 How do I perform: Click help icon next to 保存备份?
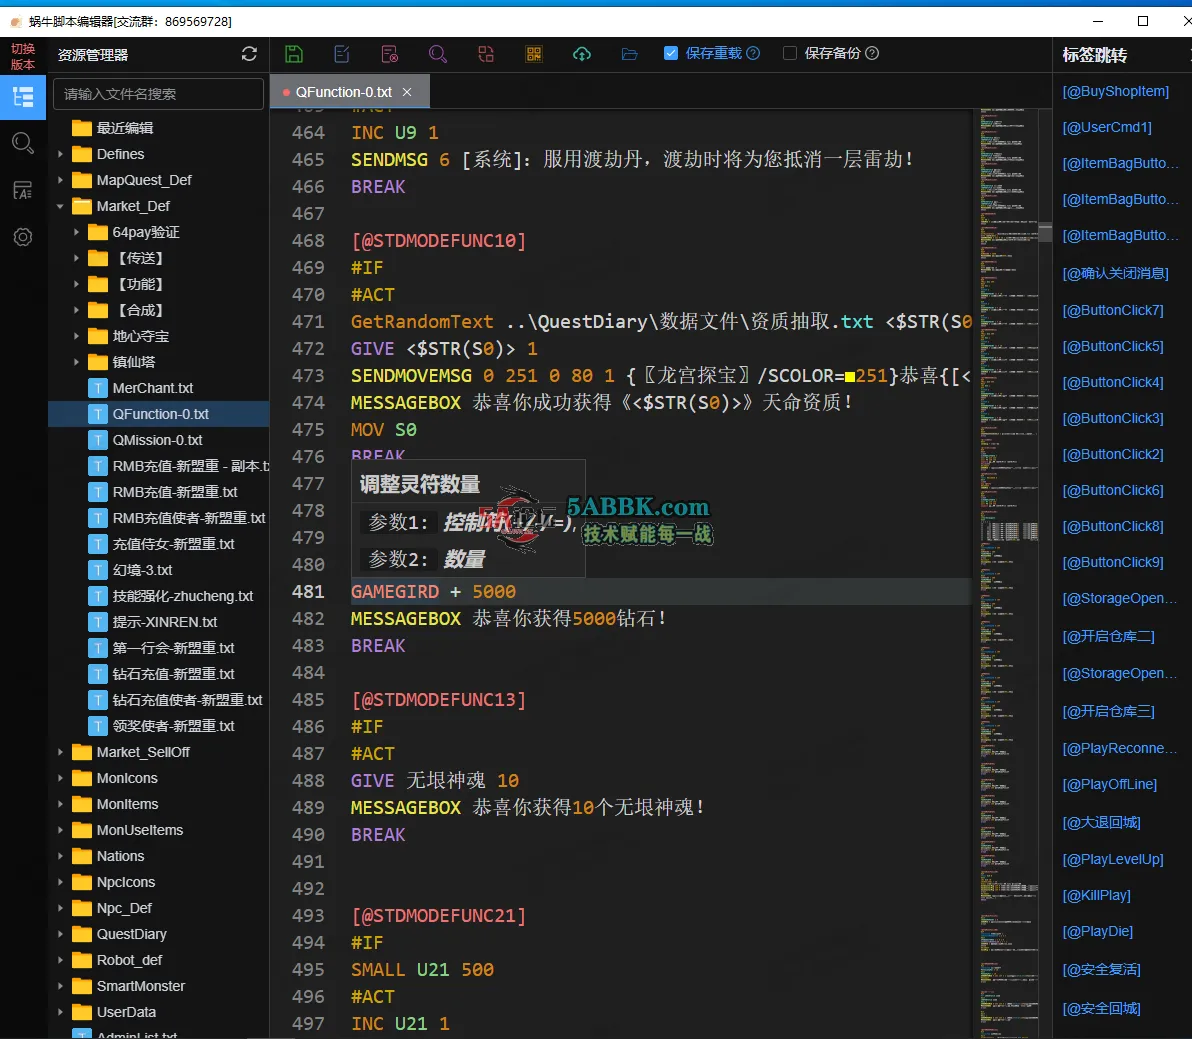(x=872, y=53)
